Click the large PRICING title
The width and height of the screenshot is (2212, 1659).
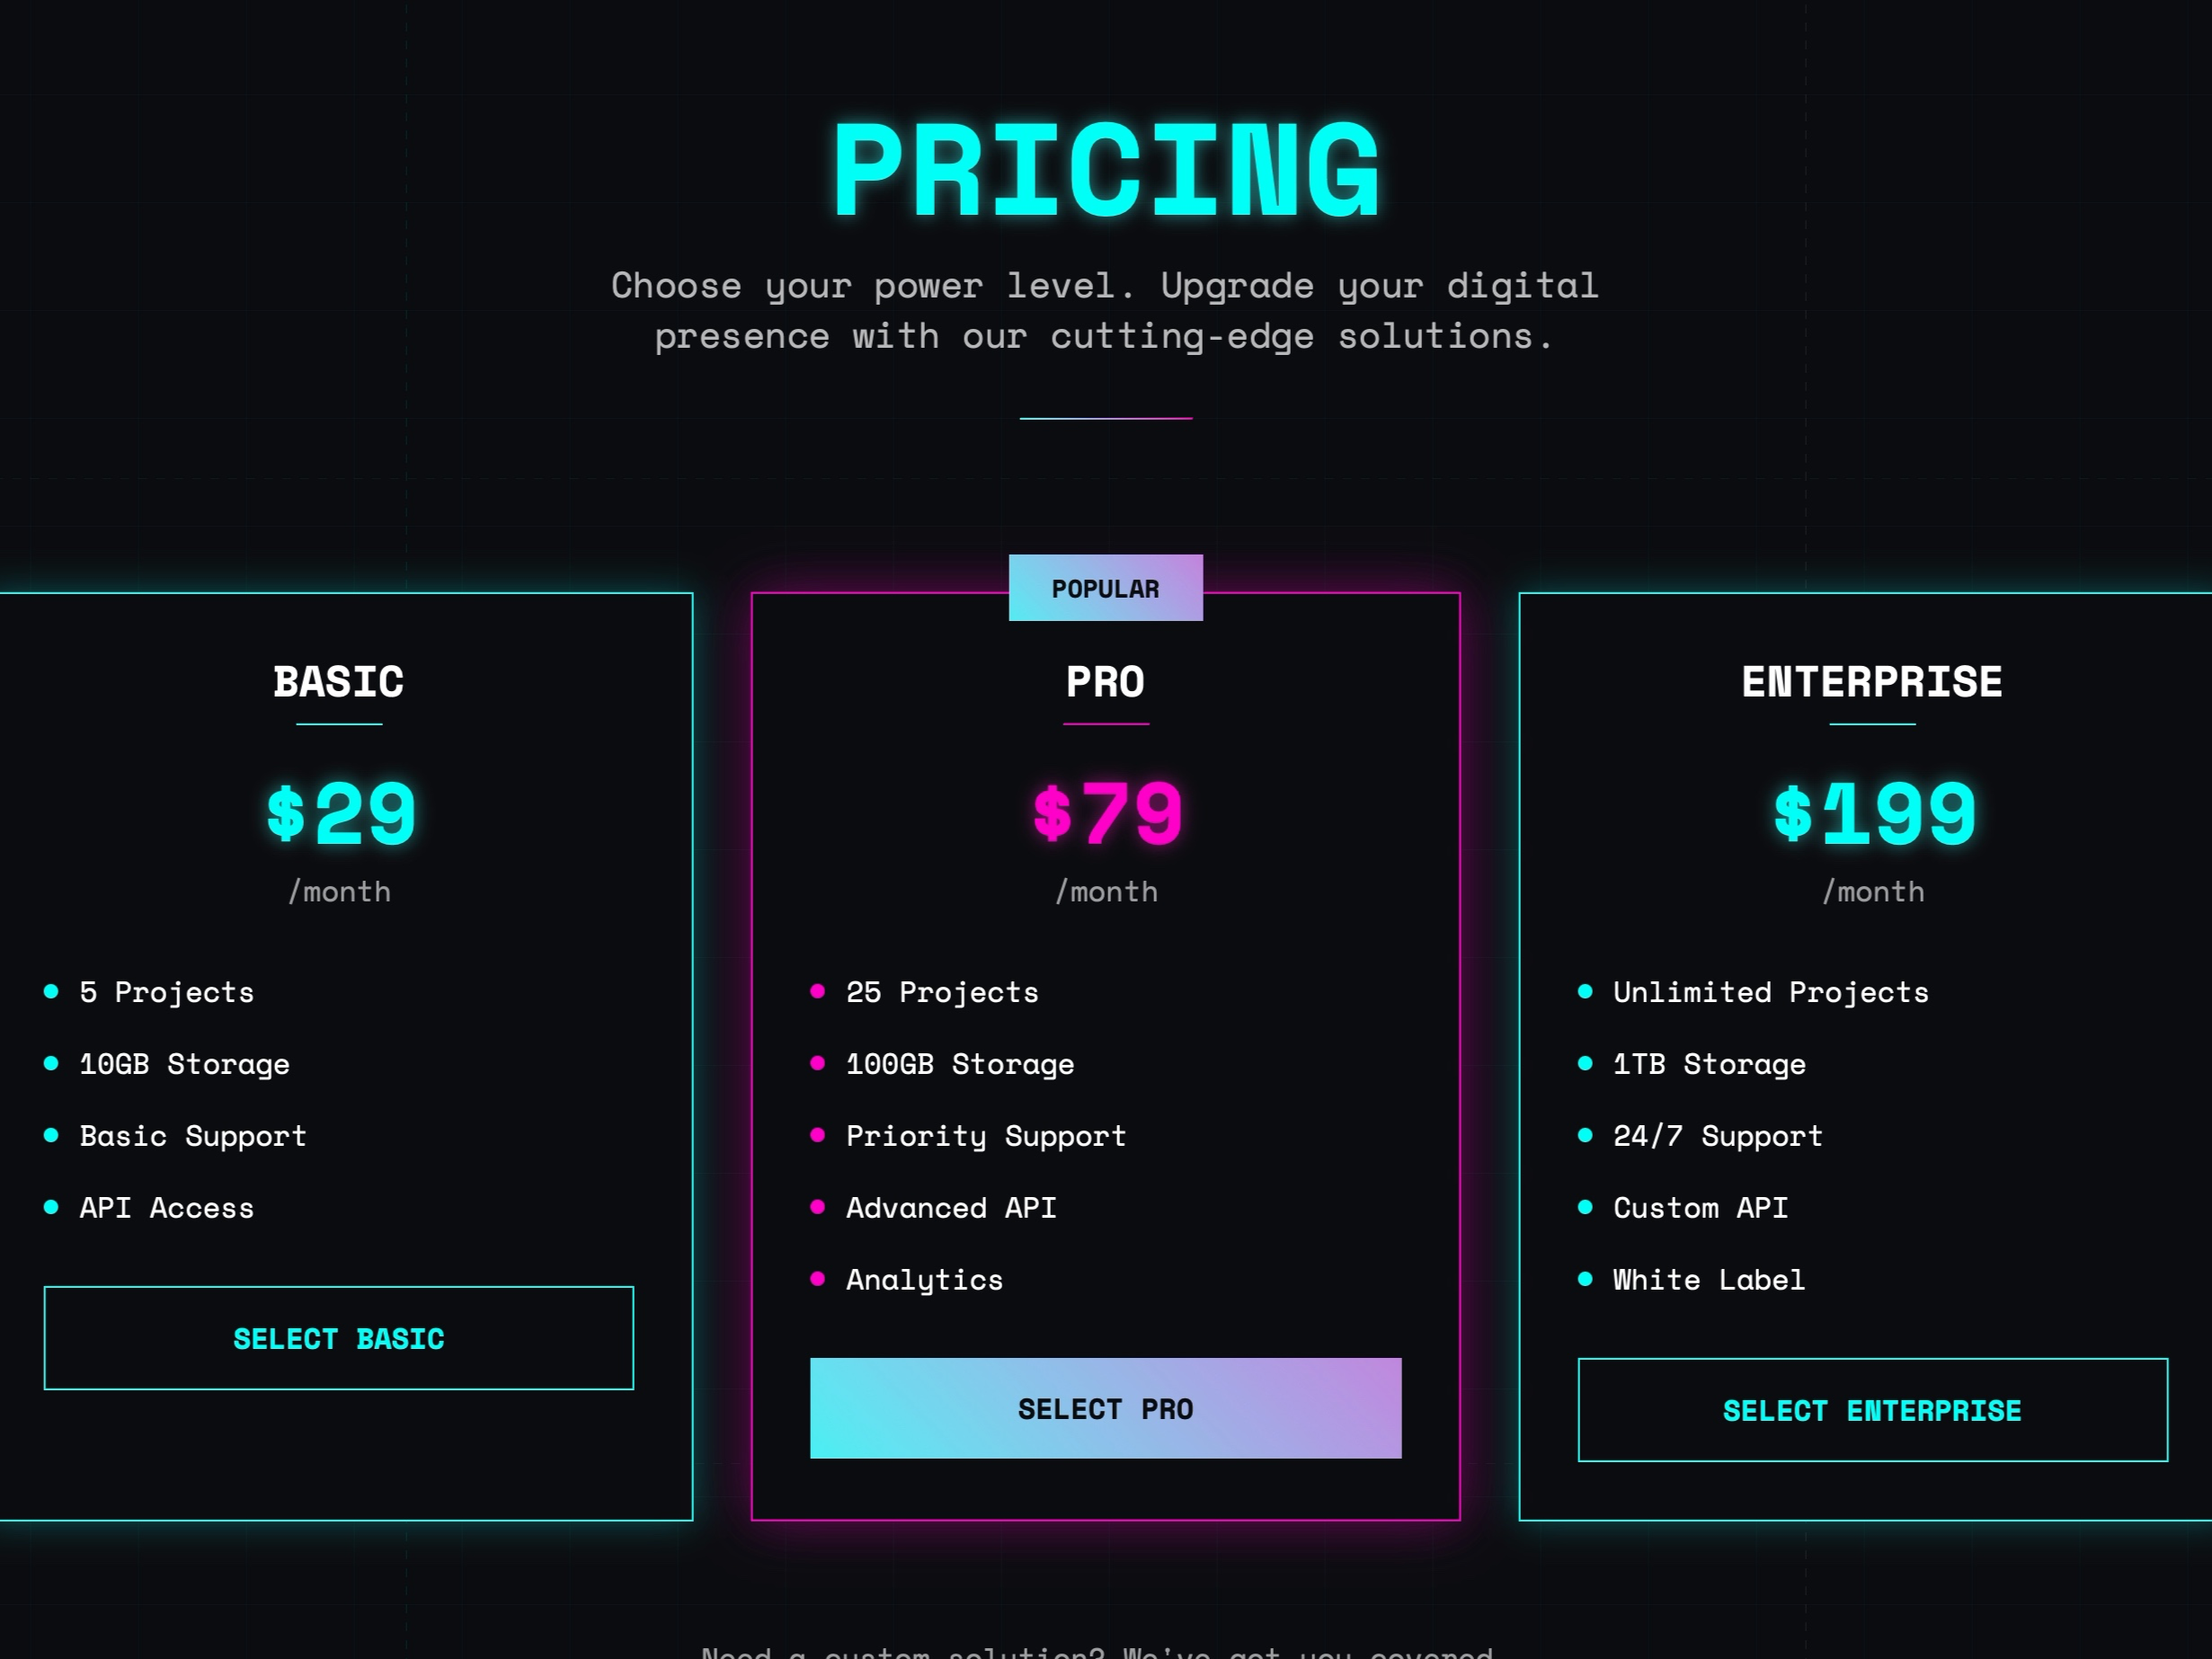click(x=1106, y=170)
